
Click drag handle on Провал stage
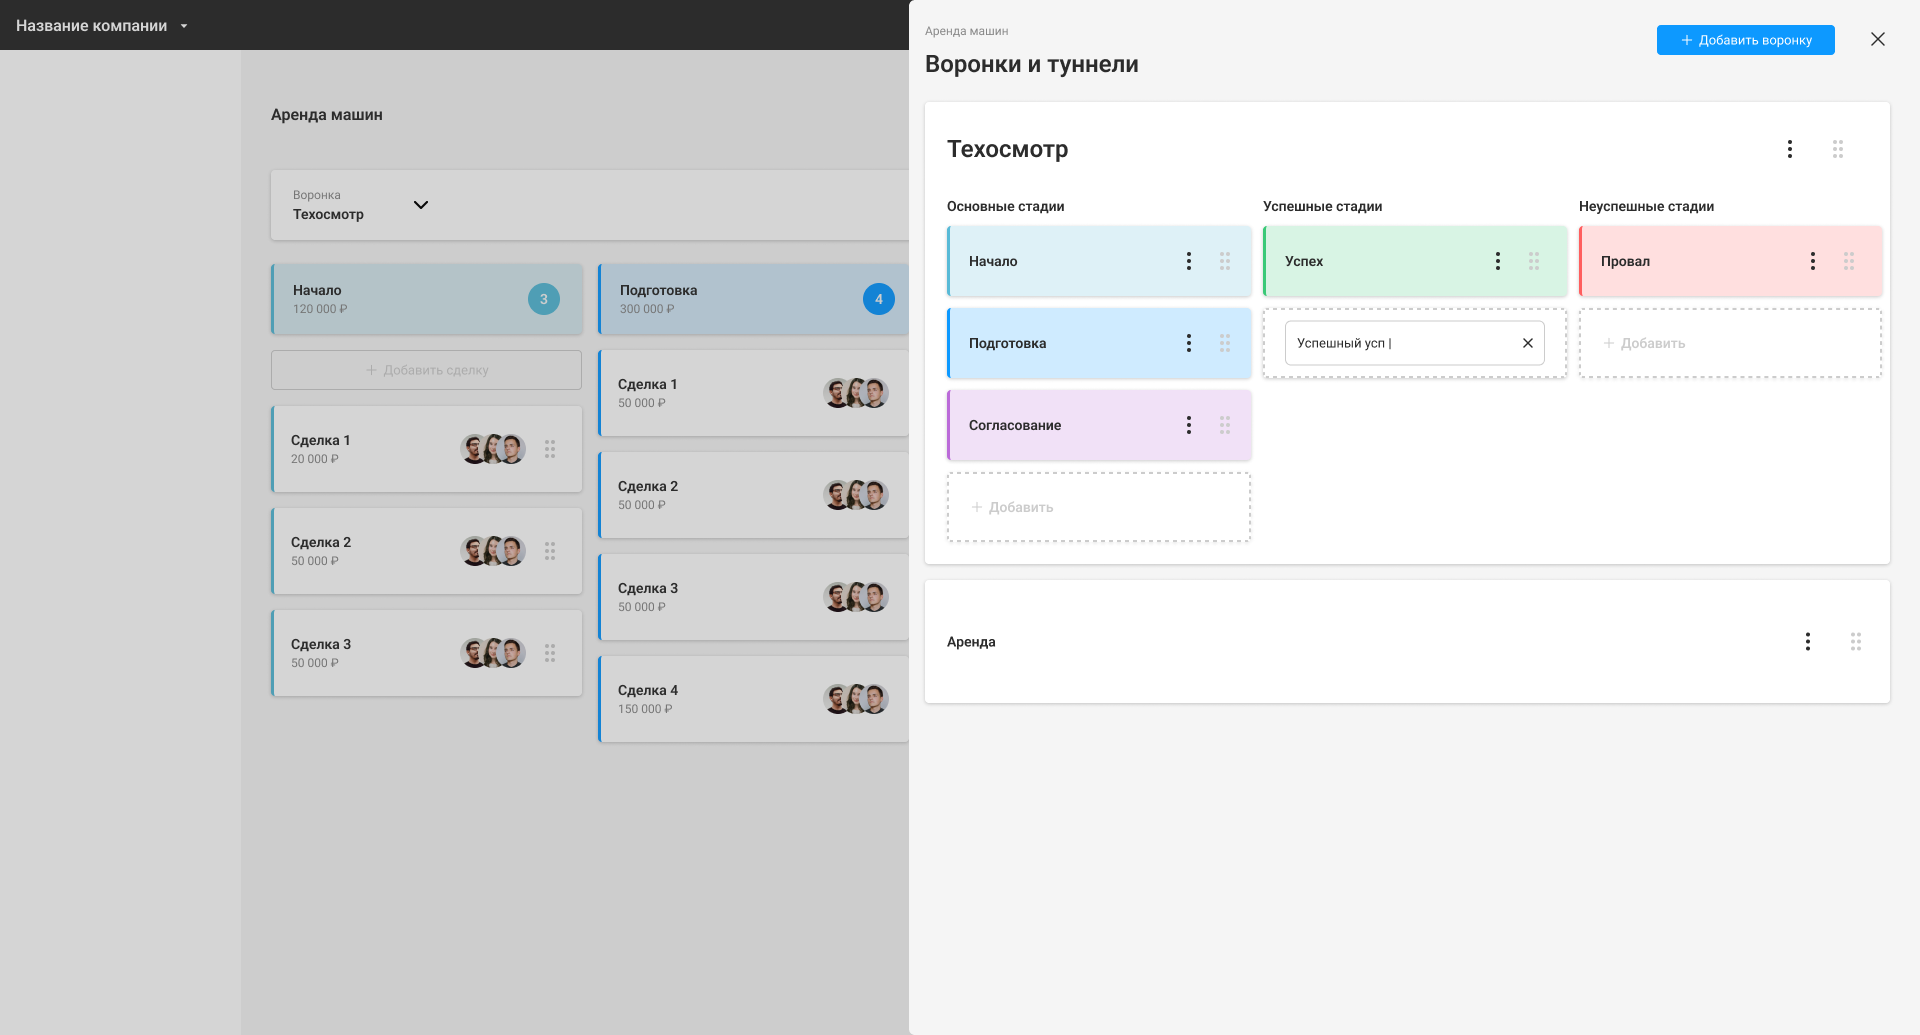click(1848, 261)
